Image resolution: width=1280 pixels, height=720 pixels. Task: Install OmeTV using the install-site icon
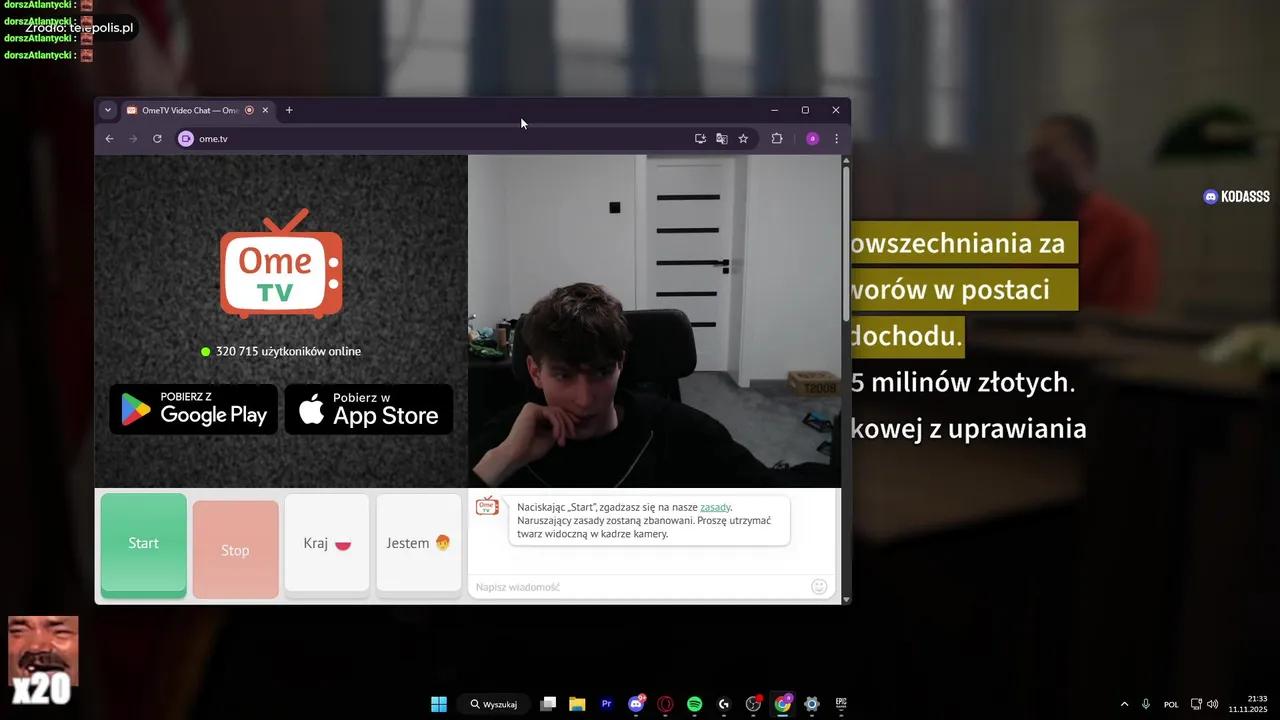point(701,138)
